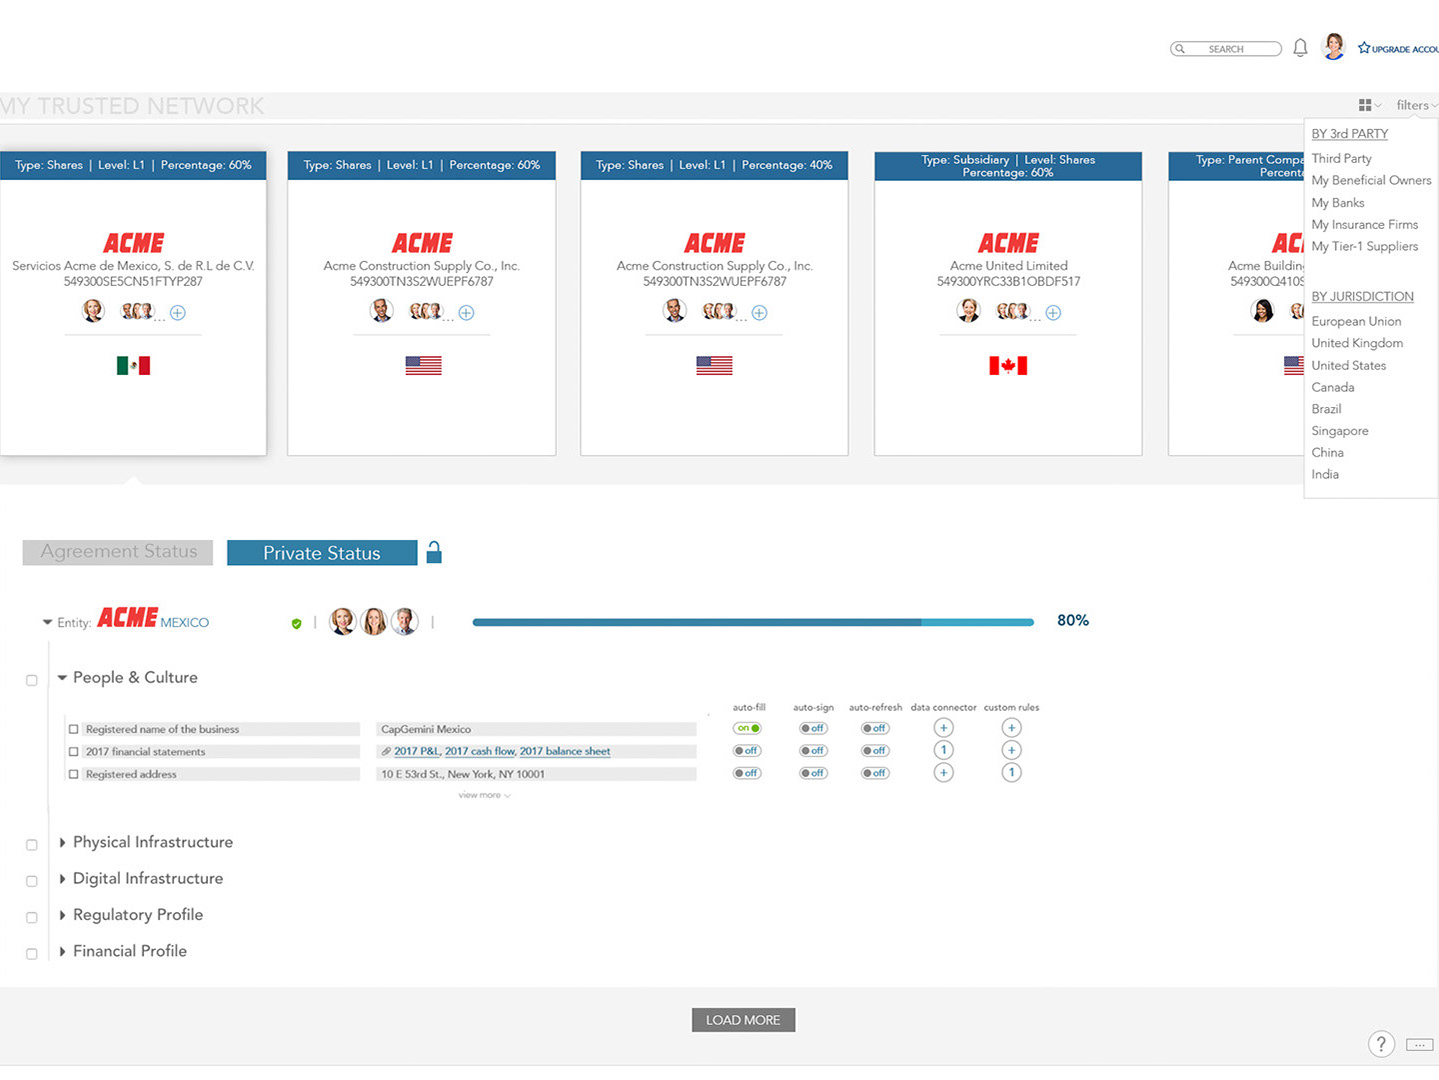
Task: Click the group avatars on Servicios Acme de Mexico card
Action: 137,312
